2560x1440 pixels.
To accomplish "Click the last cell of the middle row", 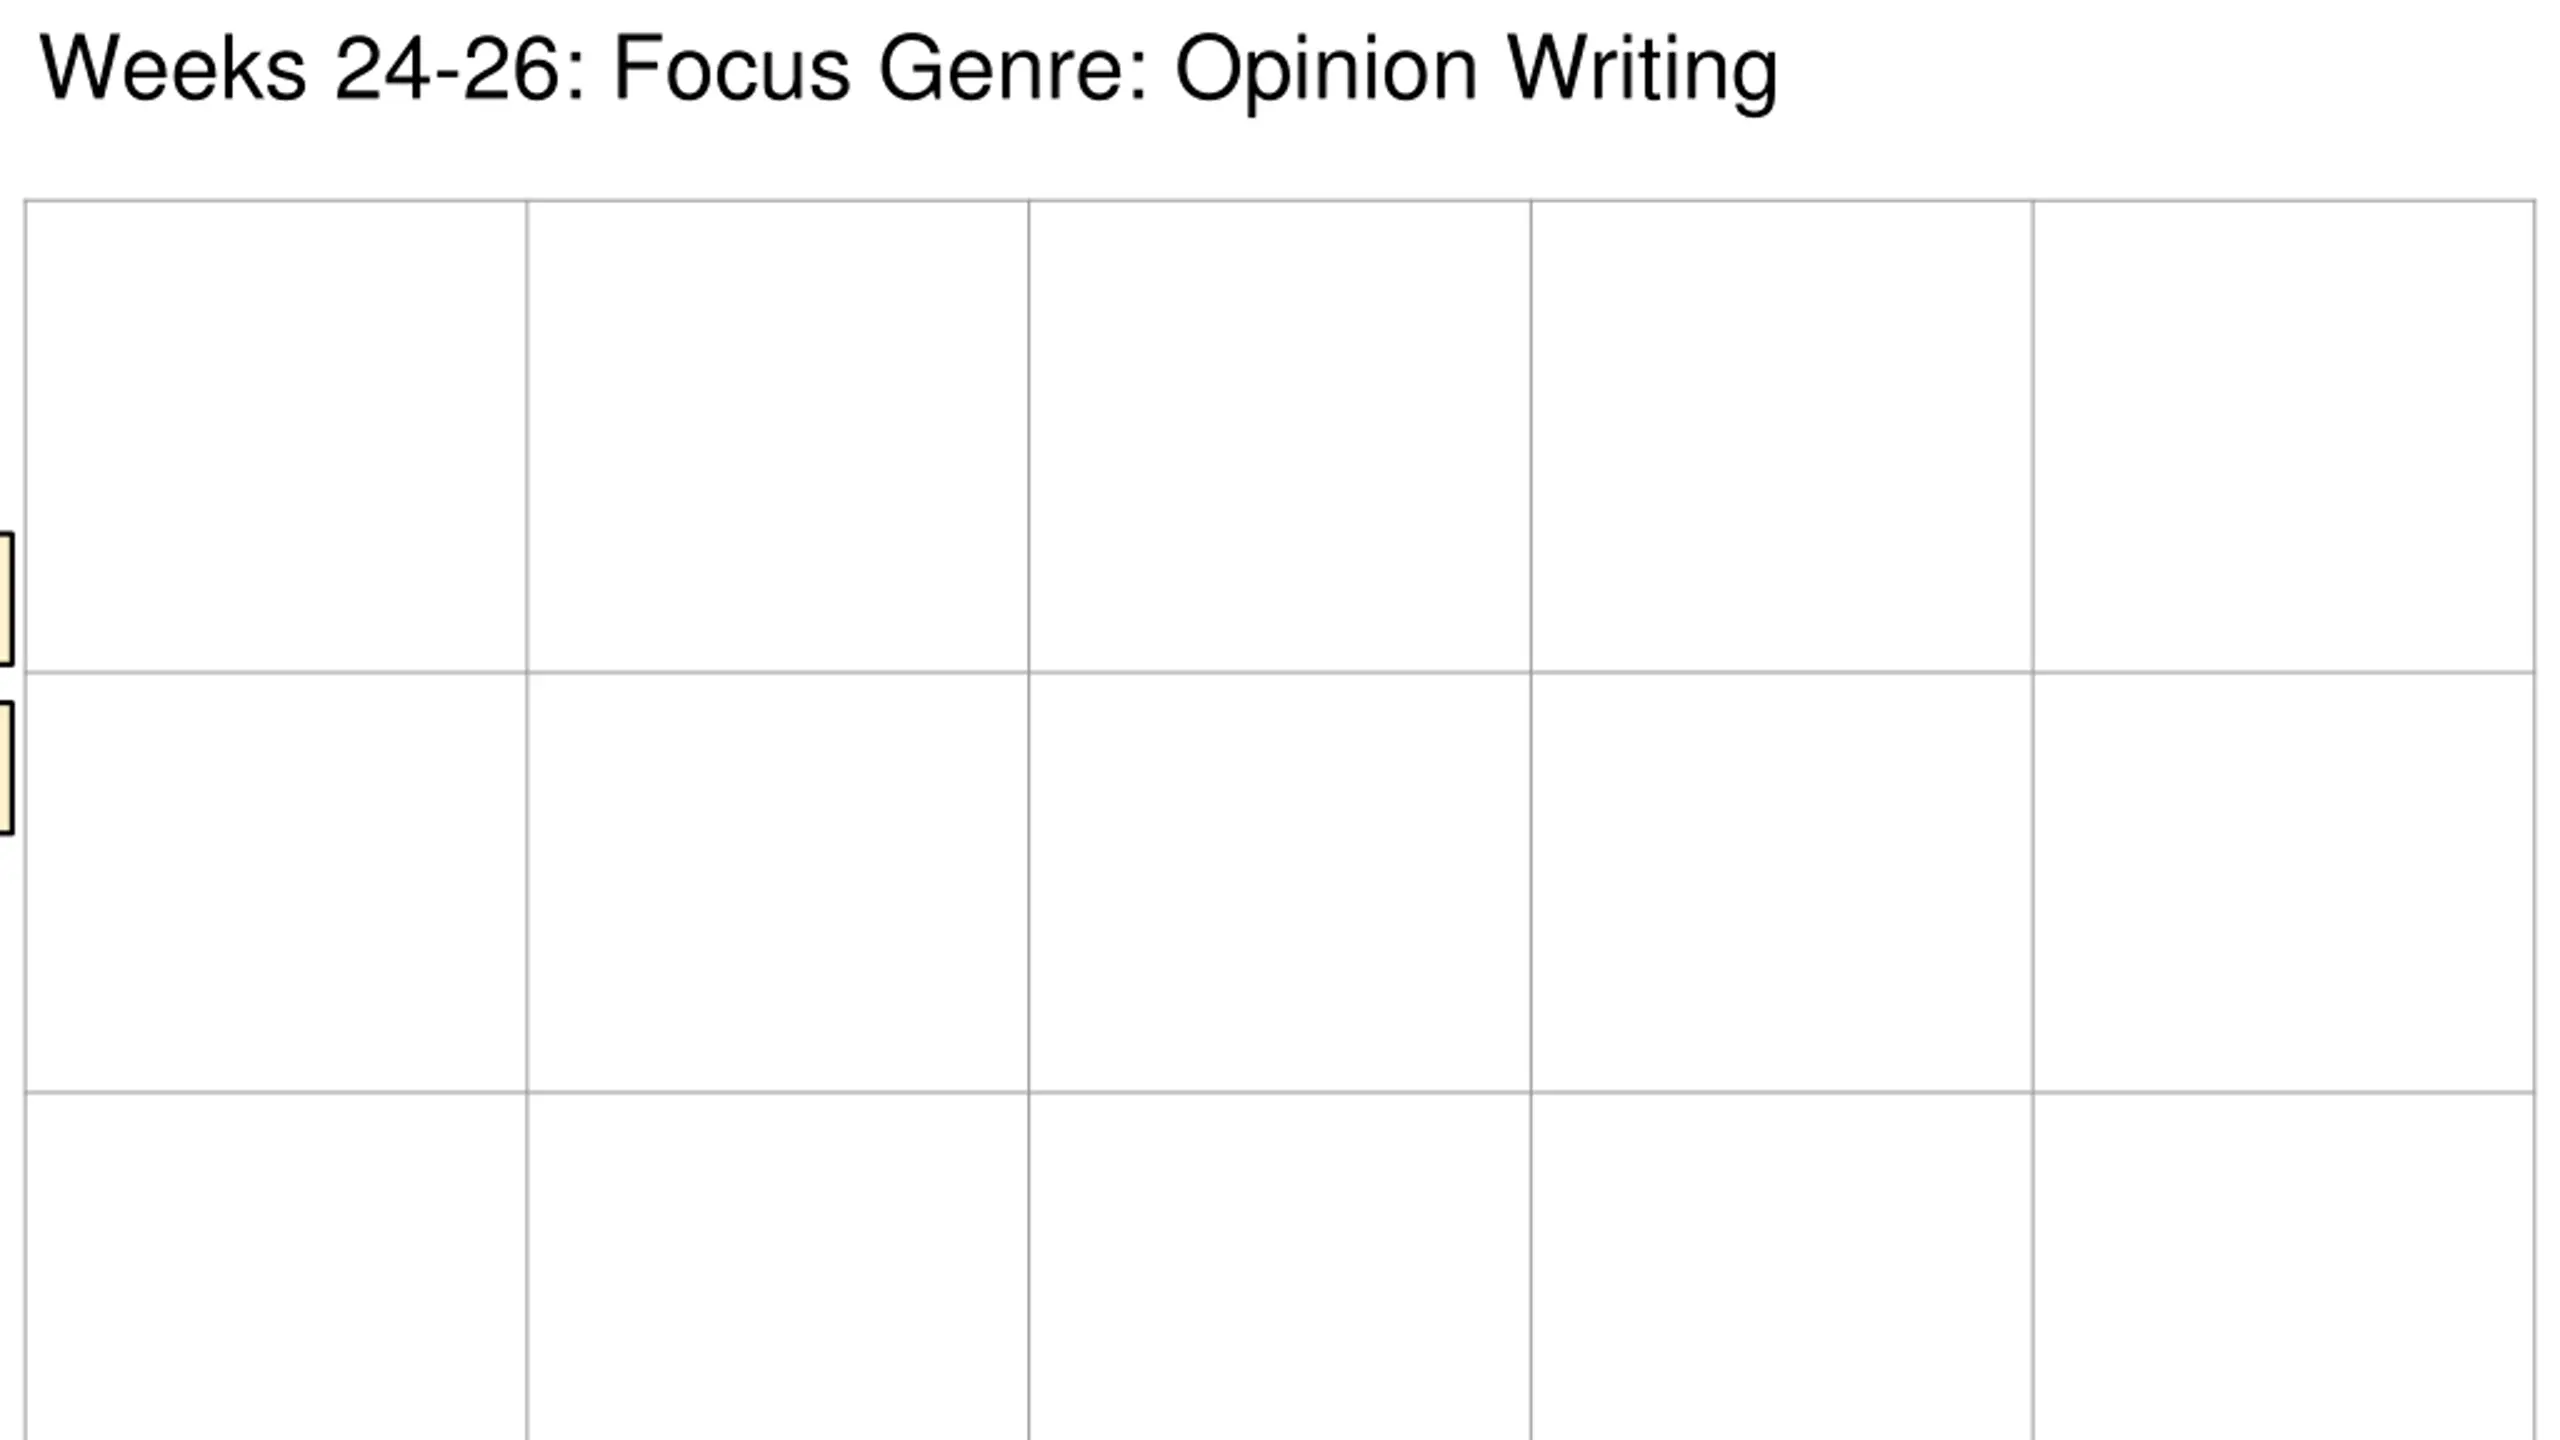I will pyautogui.click(x=2284, y=882).
